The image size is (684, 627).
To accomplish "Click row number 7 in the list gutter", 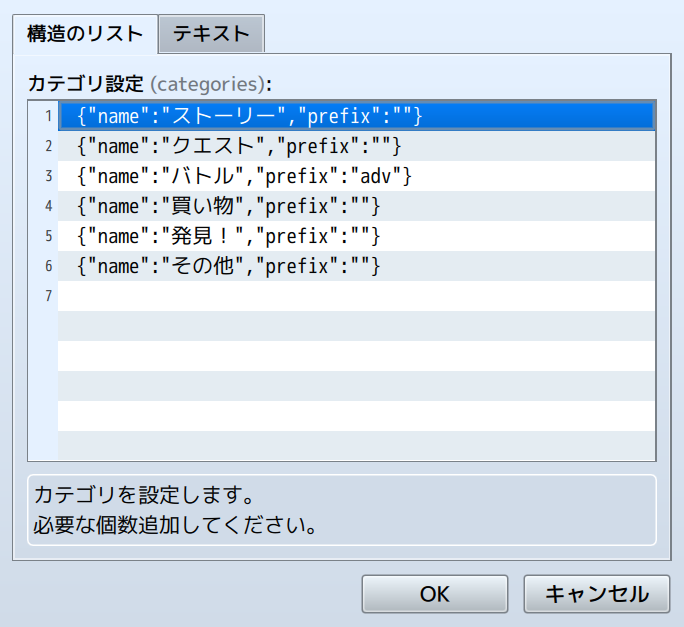I will [46, 297].
